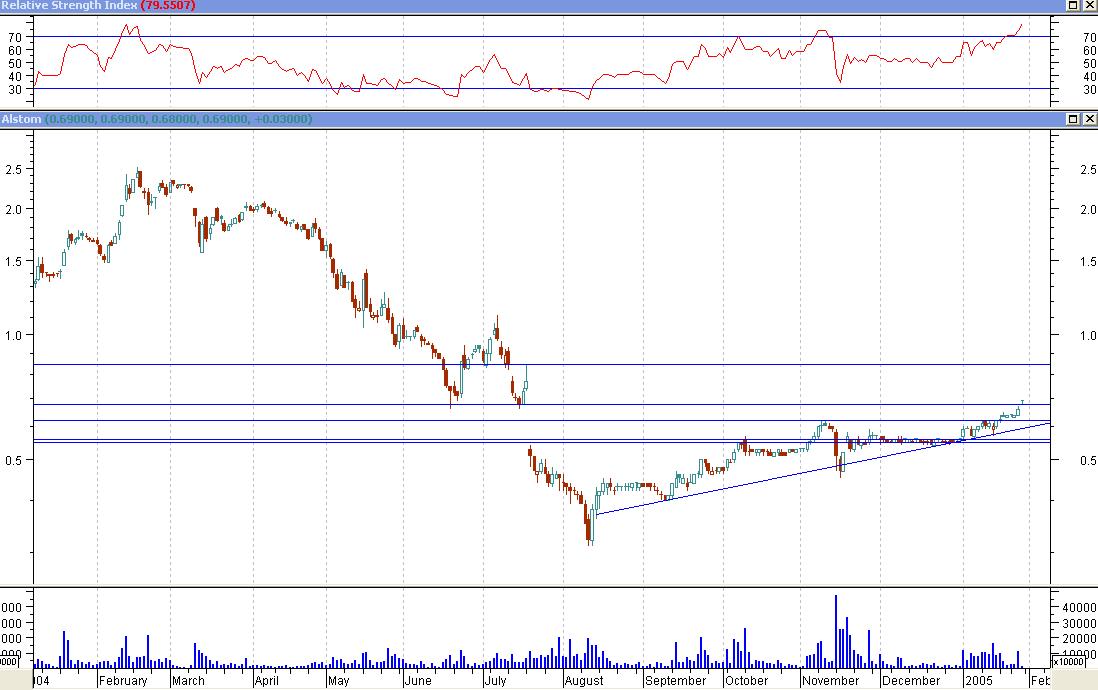Click the 20000 volume label on right axis
Viewport: 1098px width, 690px height.
click(1079, 639)
